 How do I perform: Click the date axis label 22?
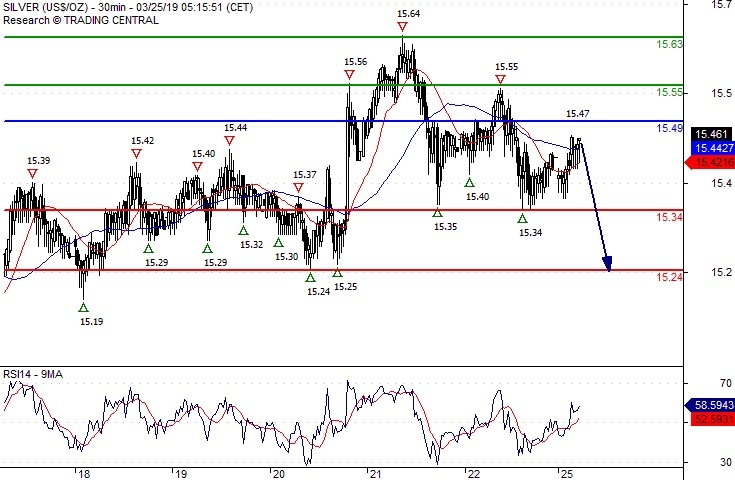point(474,474)
